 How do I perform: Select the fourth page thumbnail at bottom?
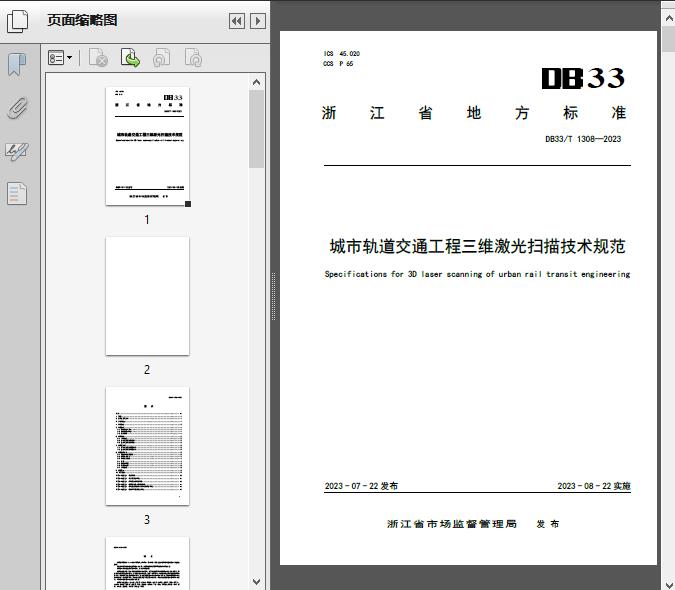[x=147, y=563]
